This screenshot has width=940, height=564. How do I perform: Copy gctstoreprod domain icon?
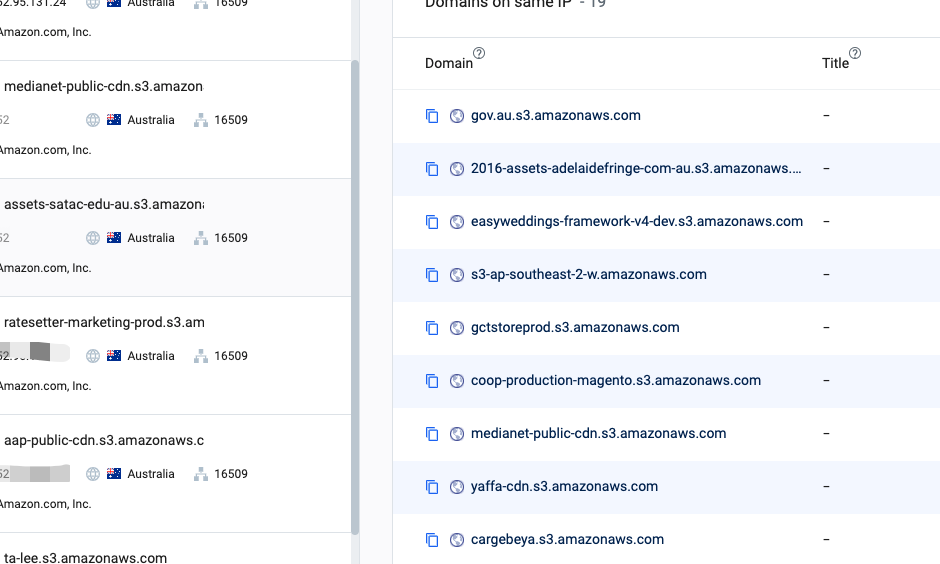point(432,328)
